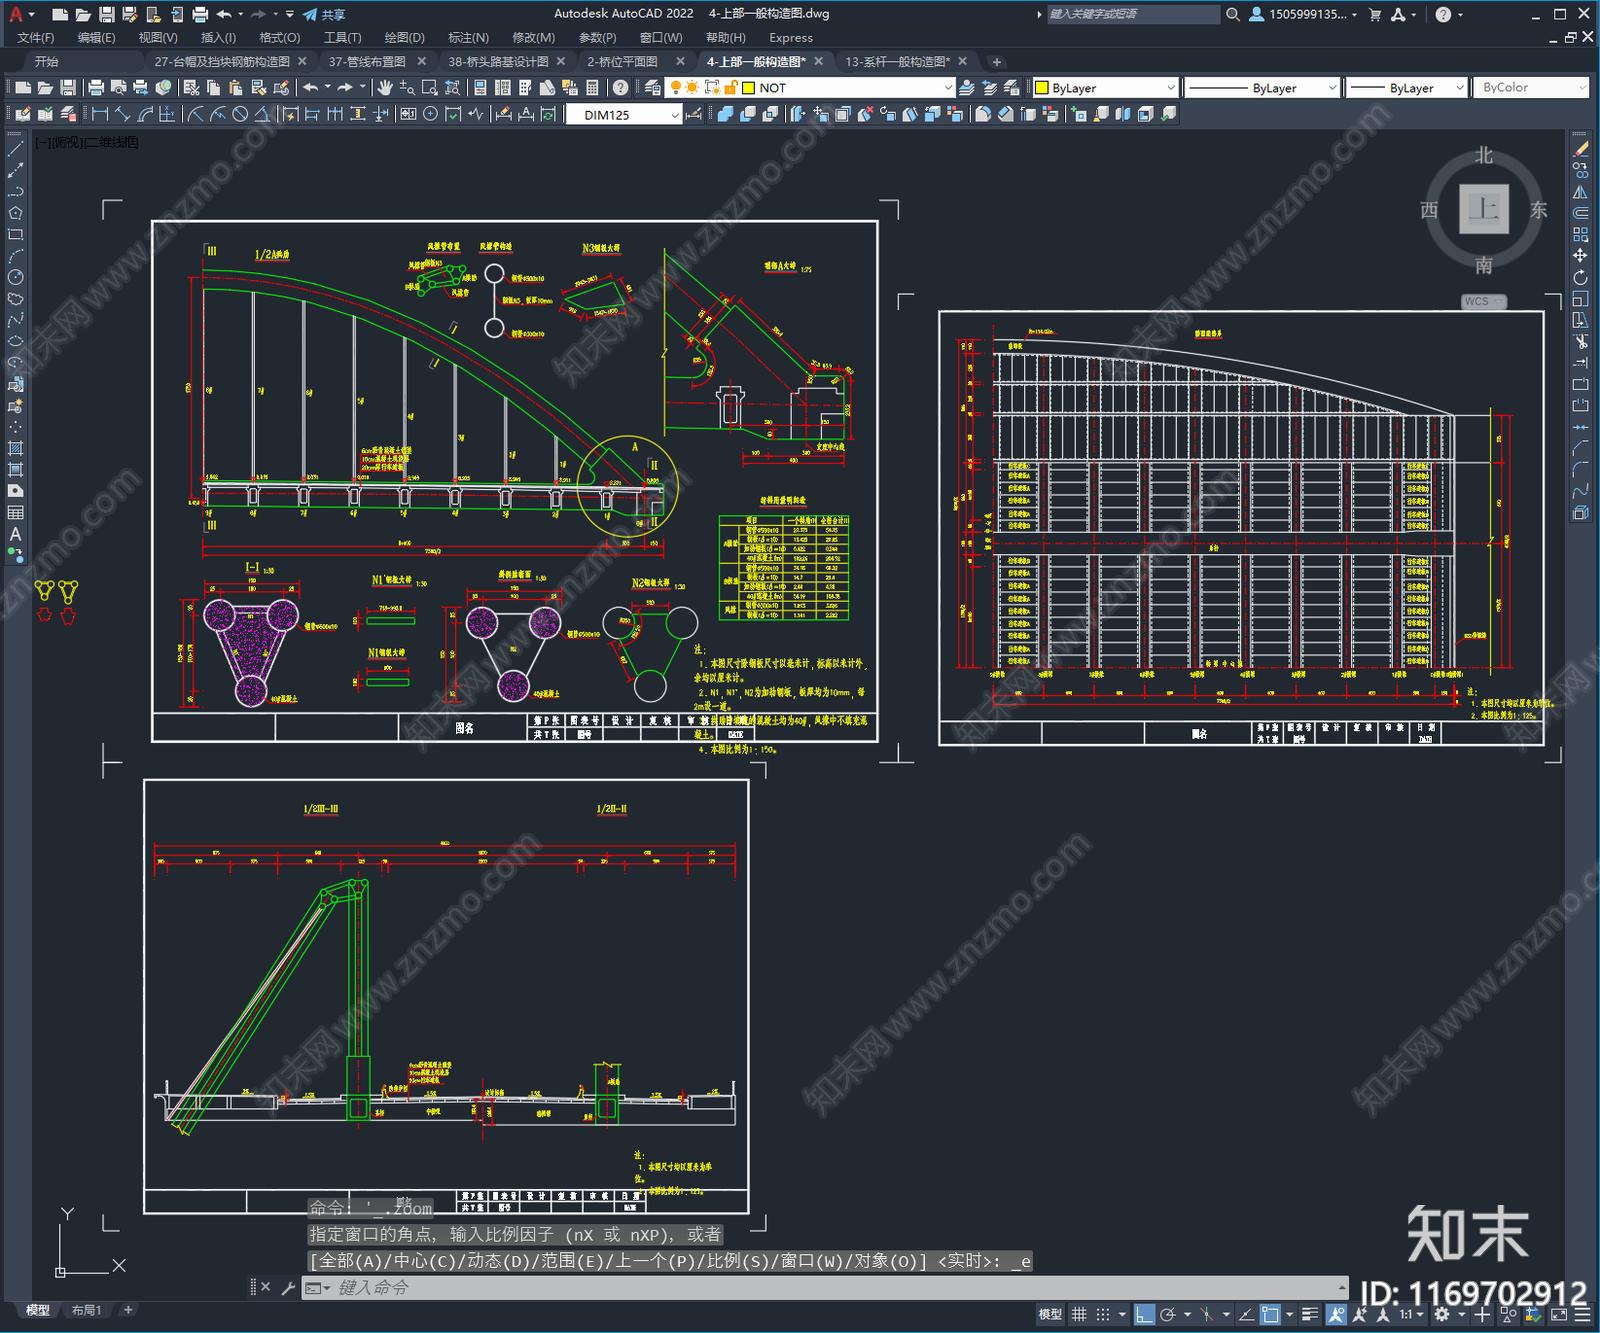The height and width of the screenshot is (1333, 1600).
Task: Click the Diameter dimension tool icon
Action: pyautogui.click(x=240, y=114)
